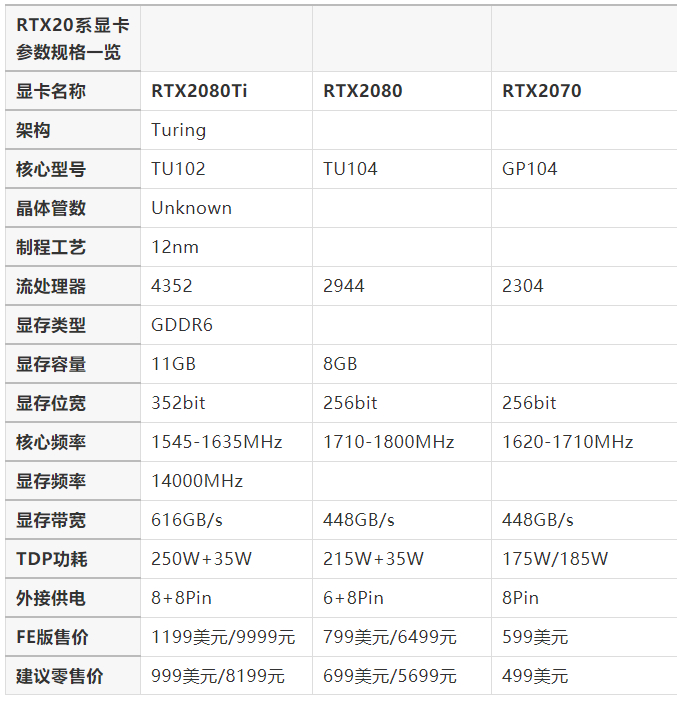The width and height of the screenshot is (677, 701).
Task: Click the 显存类型 row label
Action: click(x=51, y=325)
